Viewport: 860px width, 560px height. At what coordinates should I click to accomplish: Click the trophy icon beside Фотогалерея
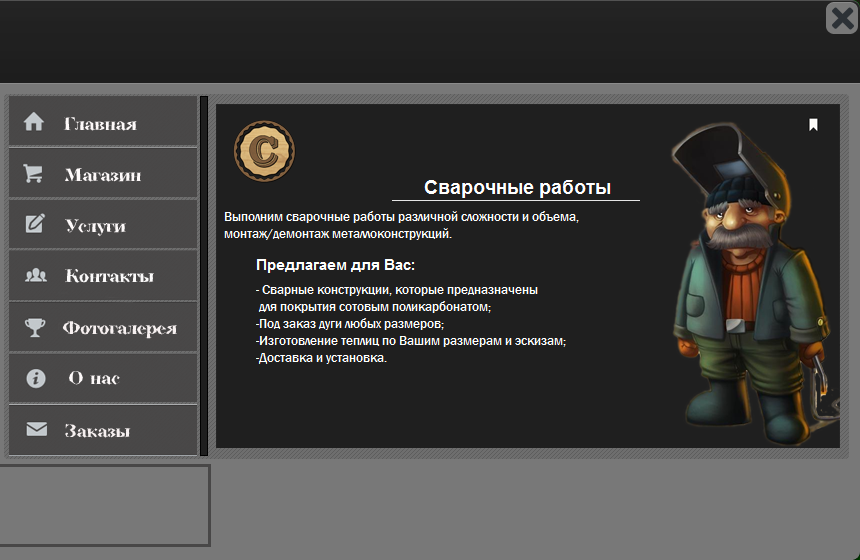point(35,327)
